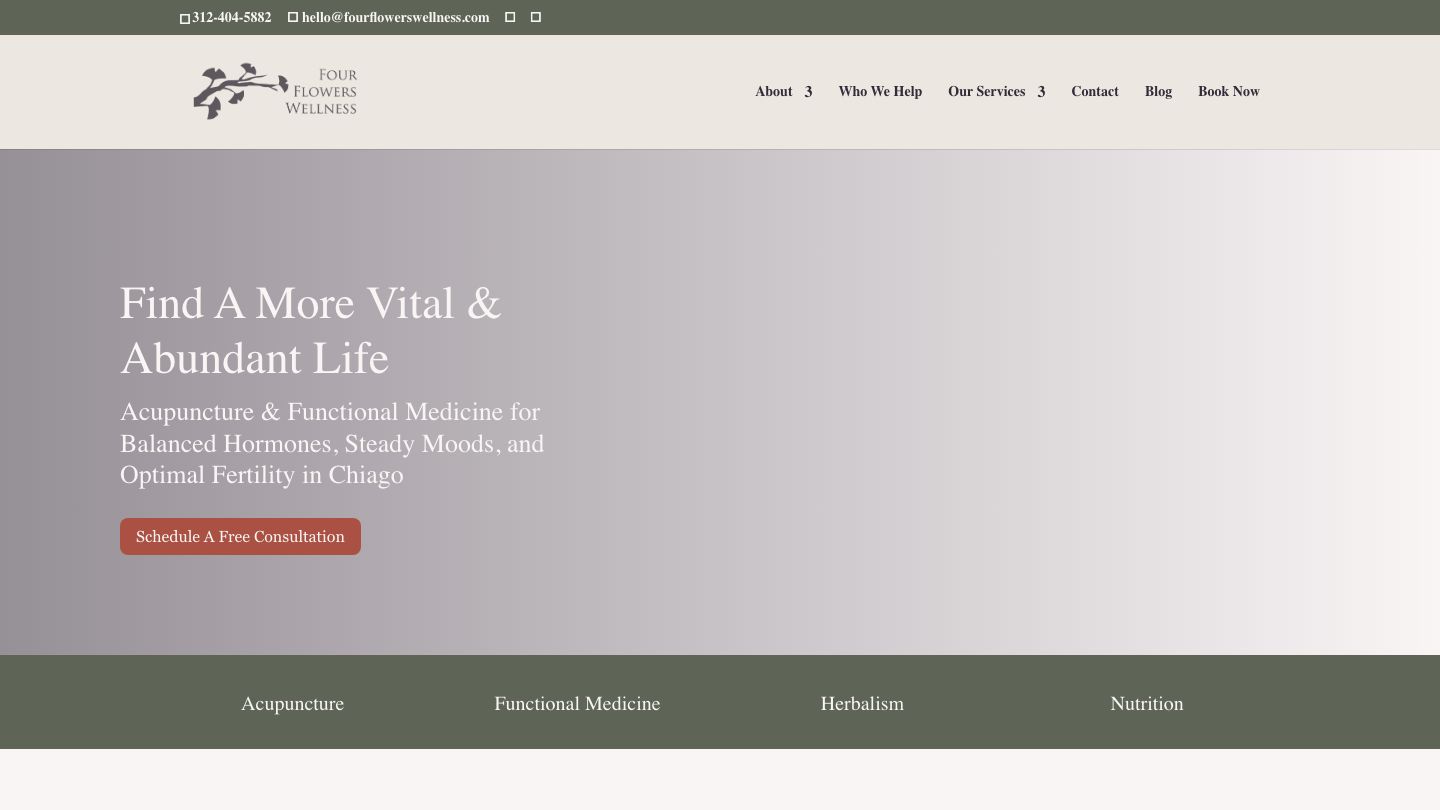Visit the Blog page
This screenshot has height=810, width=1440.
pos(1158,91)
